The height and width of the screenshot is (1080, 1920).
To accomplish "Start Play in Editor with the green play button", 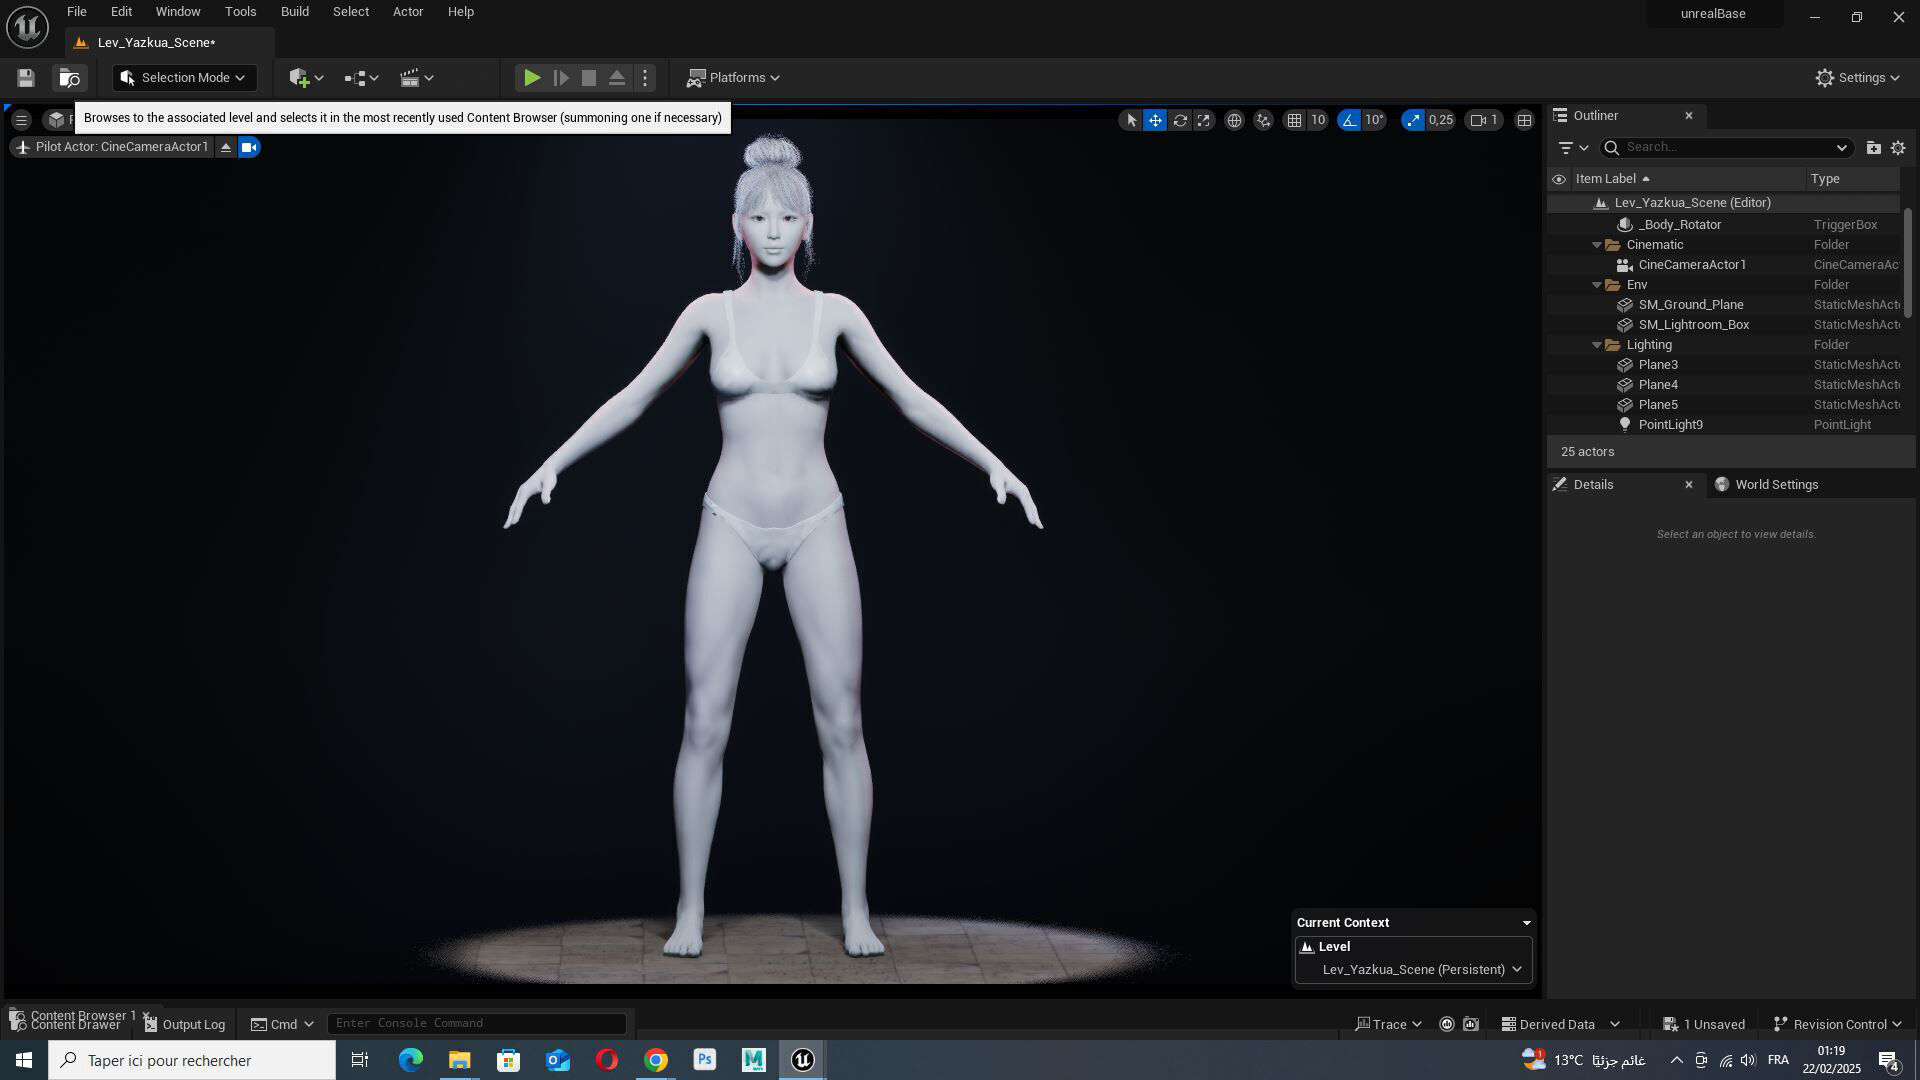I will click(x=532, y=78).
